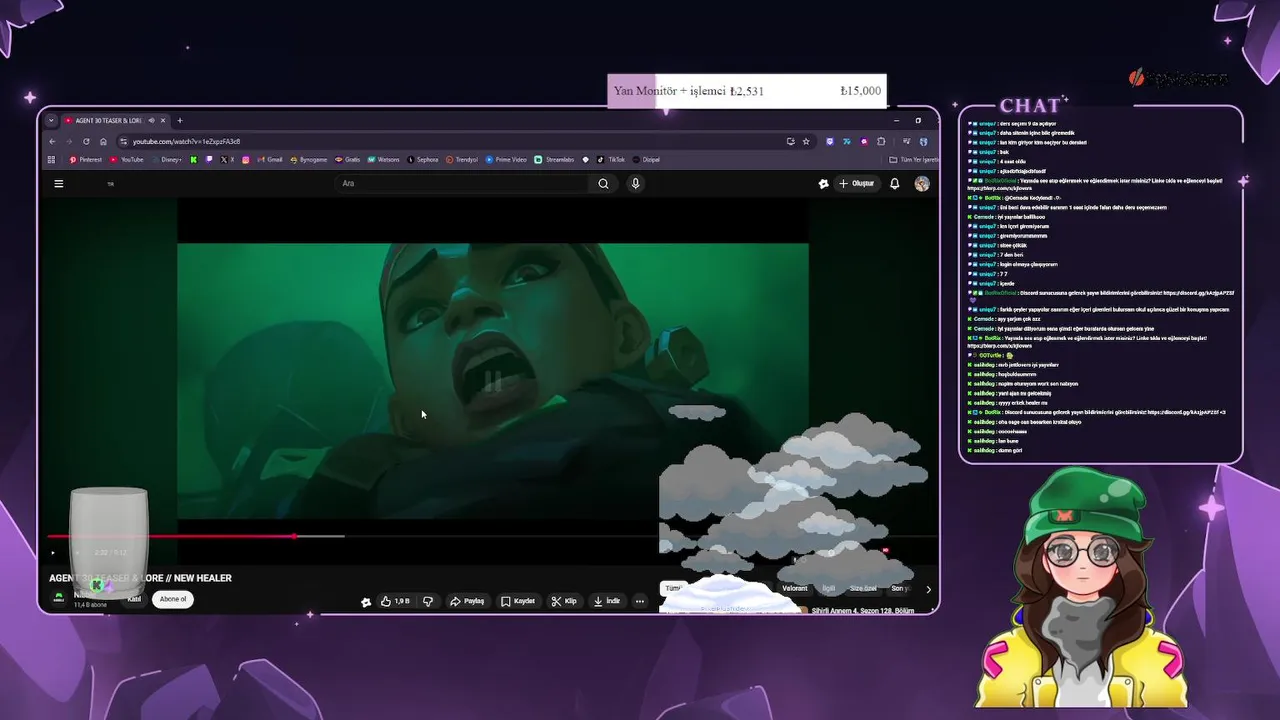
Task: Open the YouTube bookmark
Action: (x=127, y=160)
